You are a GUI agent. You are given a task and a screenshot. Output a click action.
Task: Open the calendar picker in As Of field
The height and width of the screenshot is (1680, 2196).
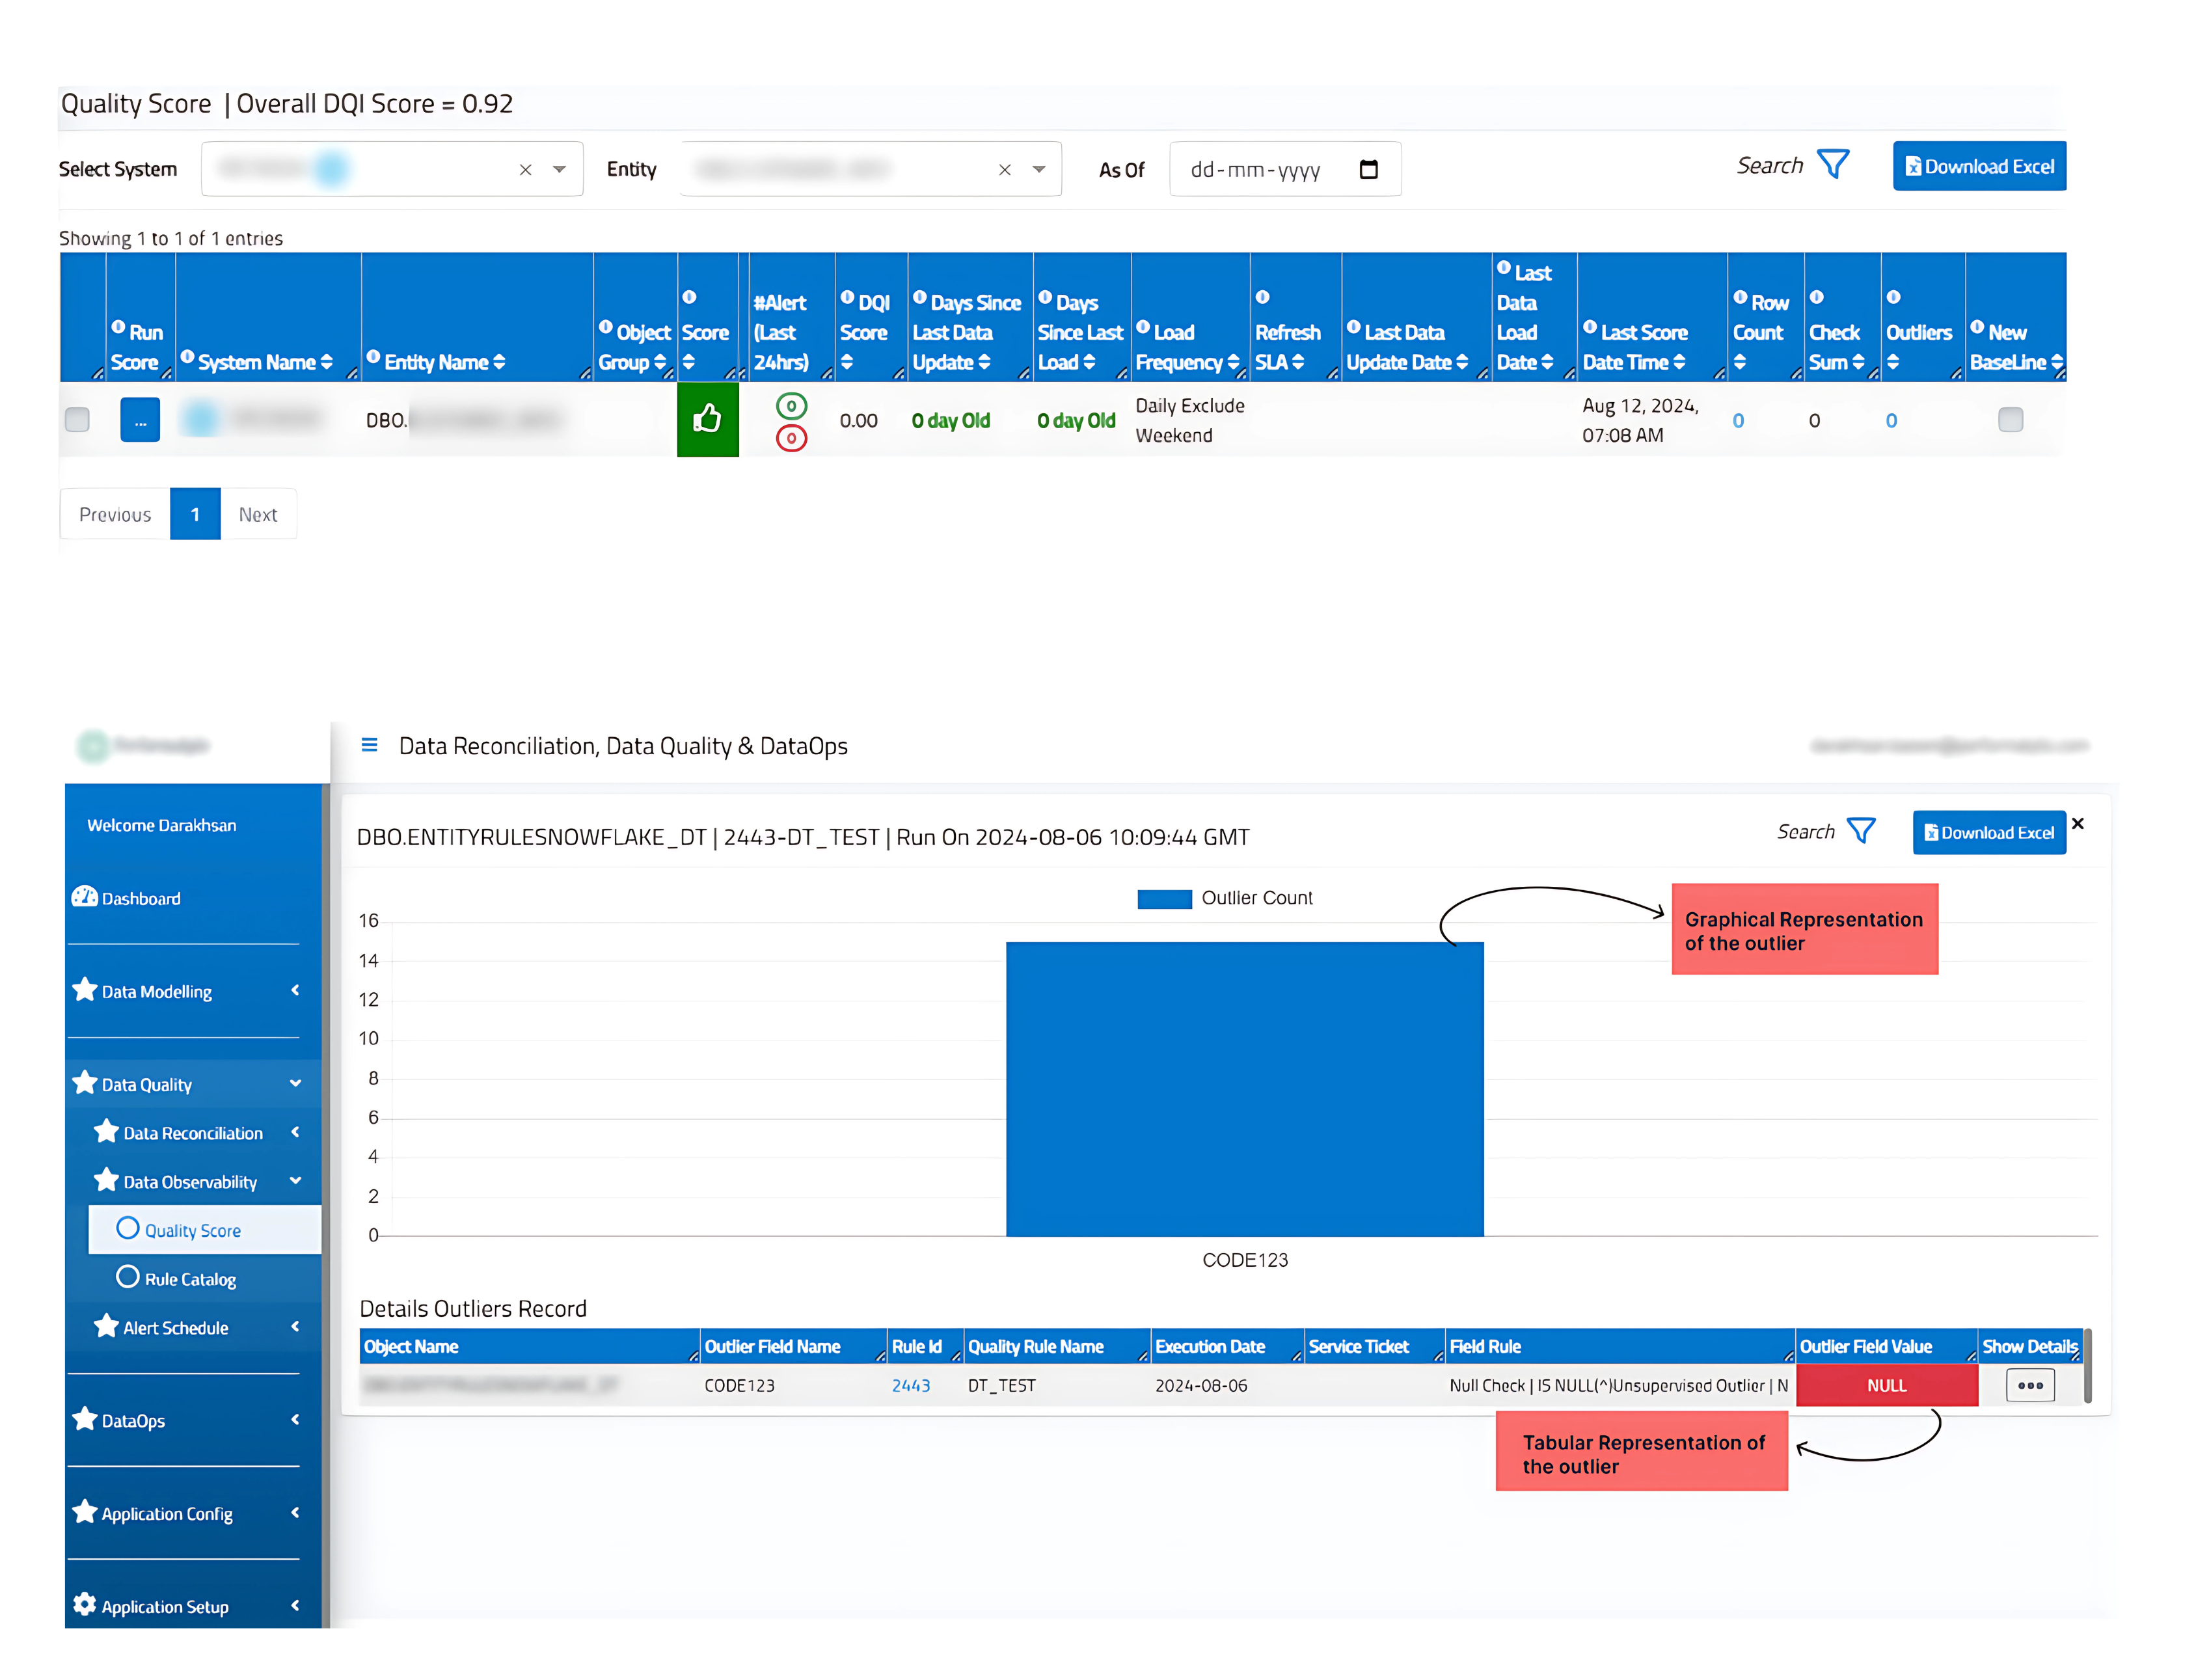(x=1368, y=169)
